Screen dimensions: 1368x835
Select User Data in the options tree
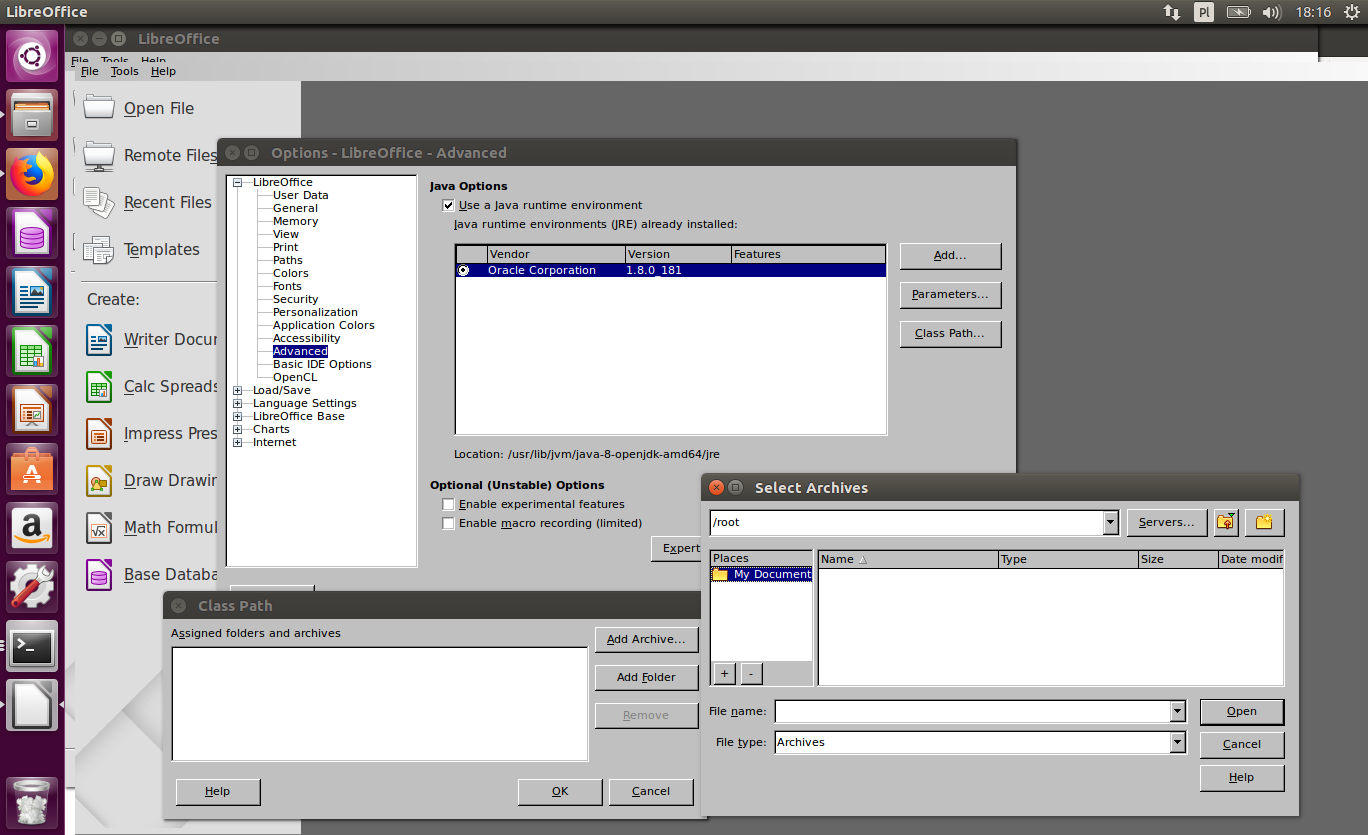(300, 195)
